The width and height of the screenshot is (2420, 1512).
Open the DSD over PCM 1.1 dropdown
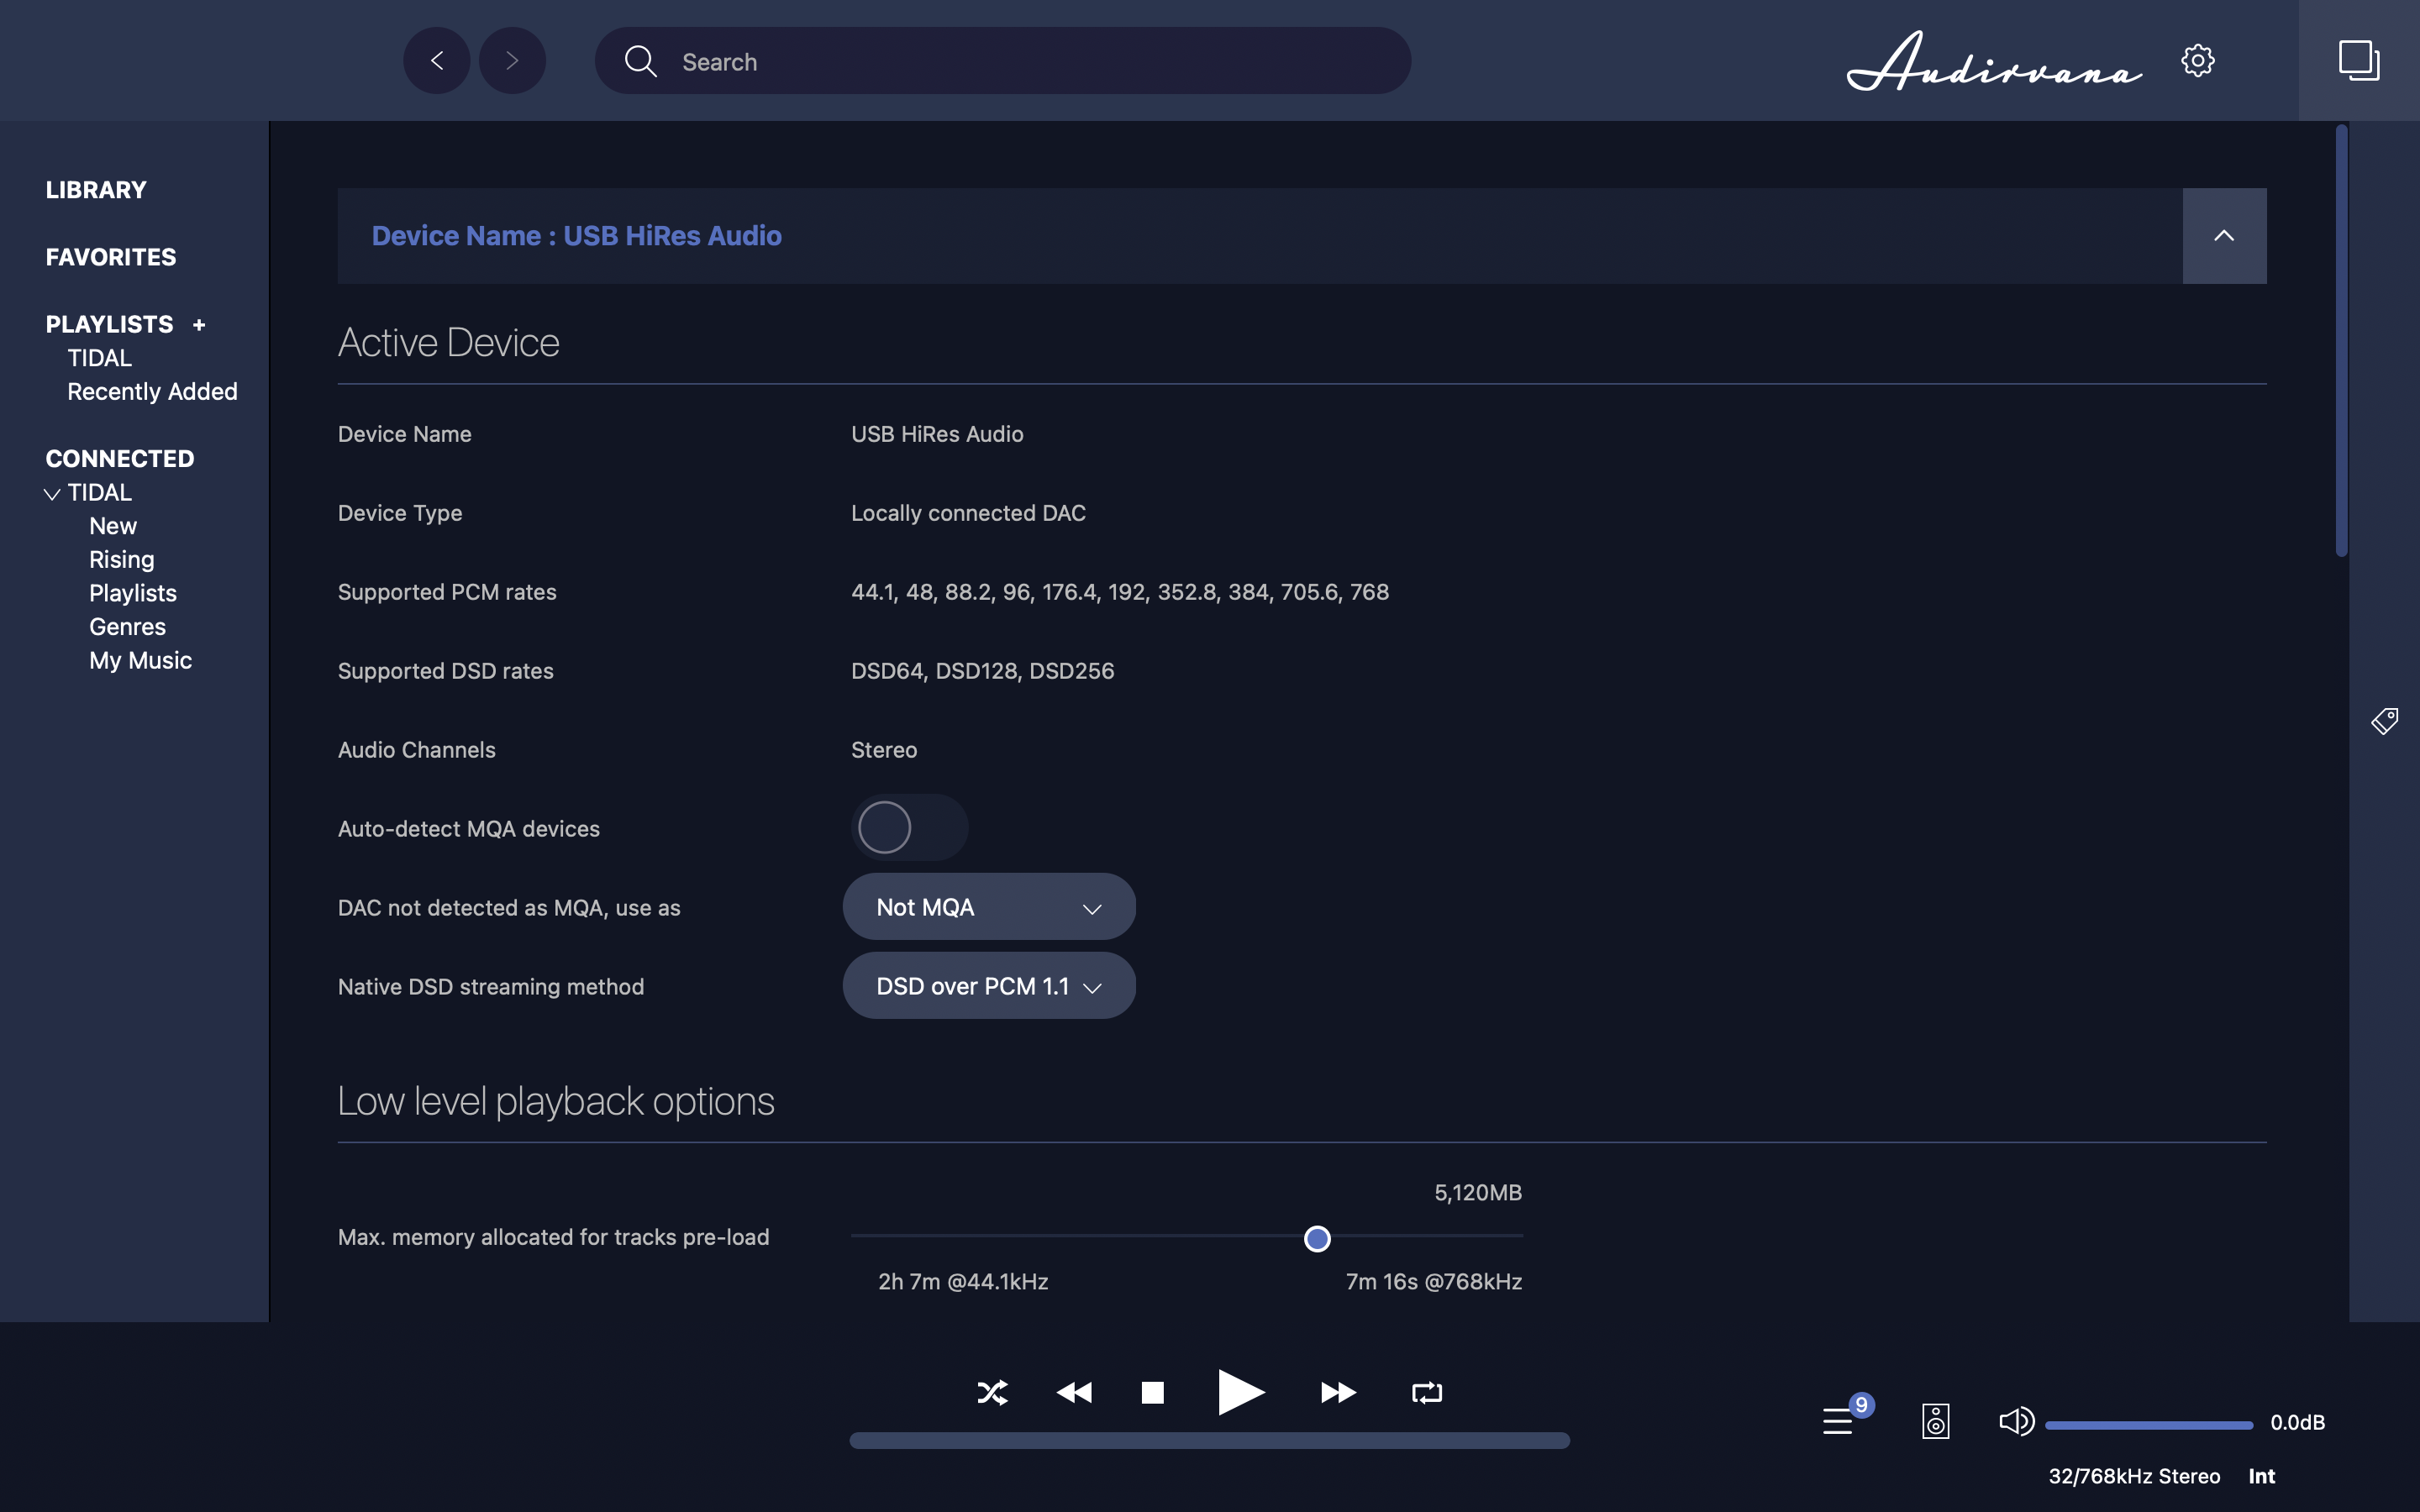(988, 986)
